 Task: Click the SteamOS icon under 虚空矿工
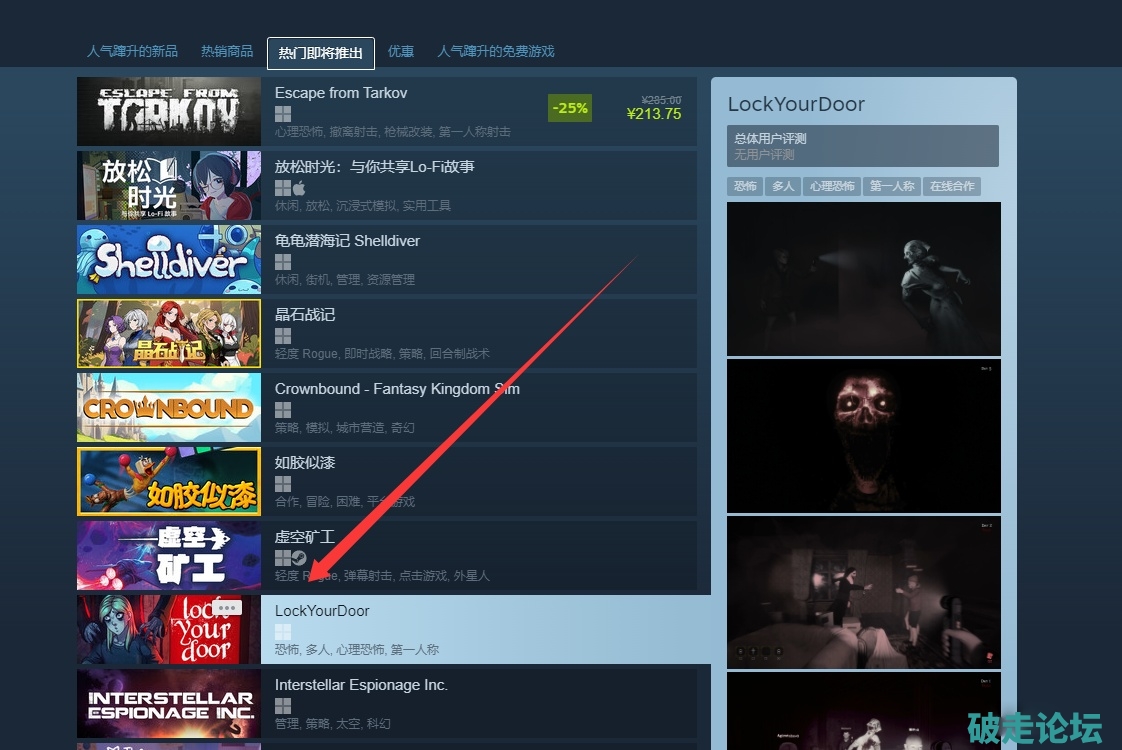pos(299,558)
